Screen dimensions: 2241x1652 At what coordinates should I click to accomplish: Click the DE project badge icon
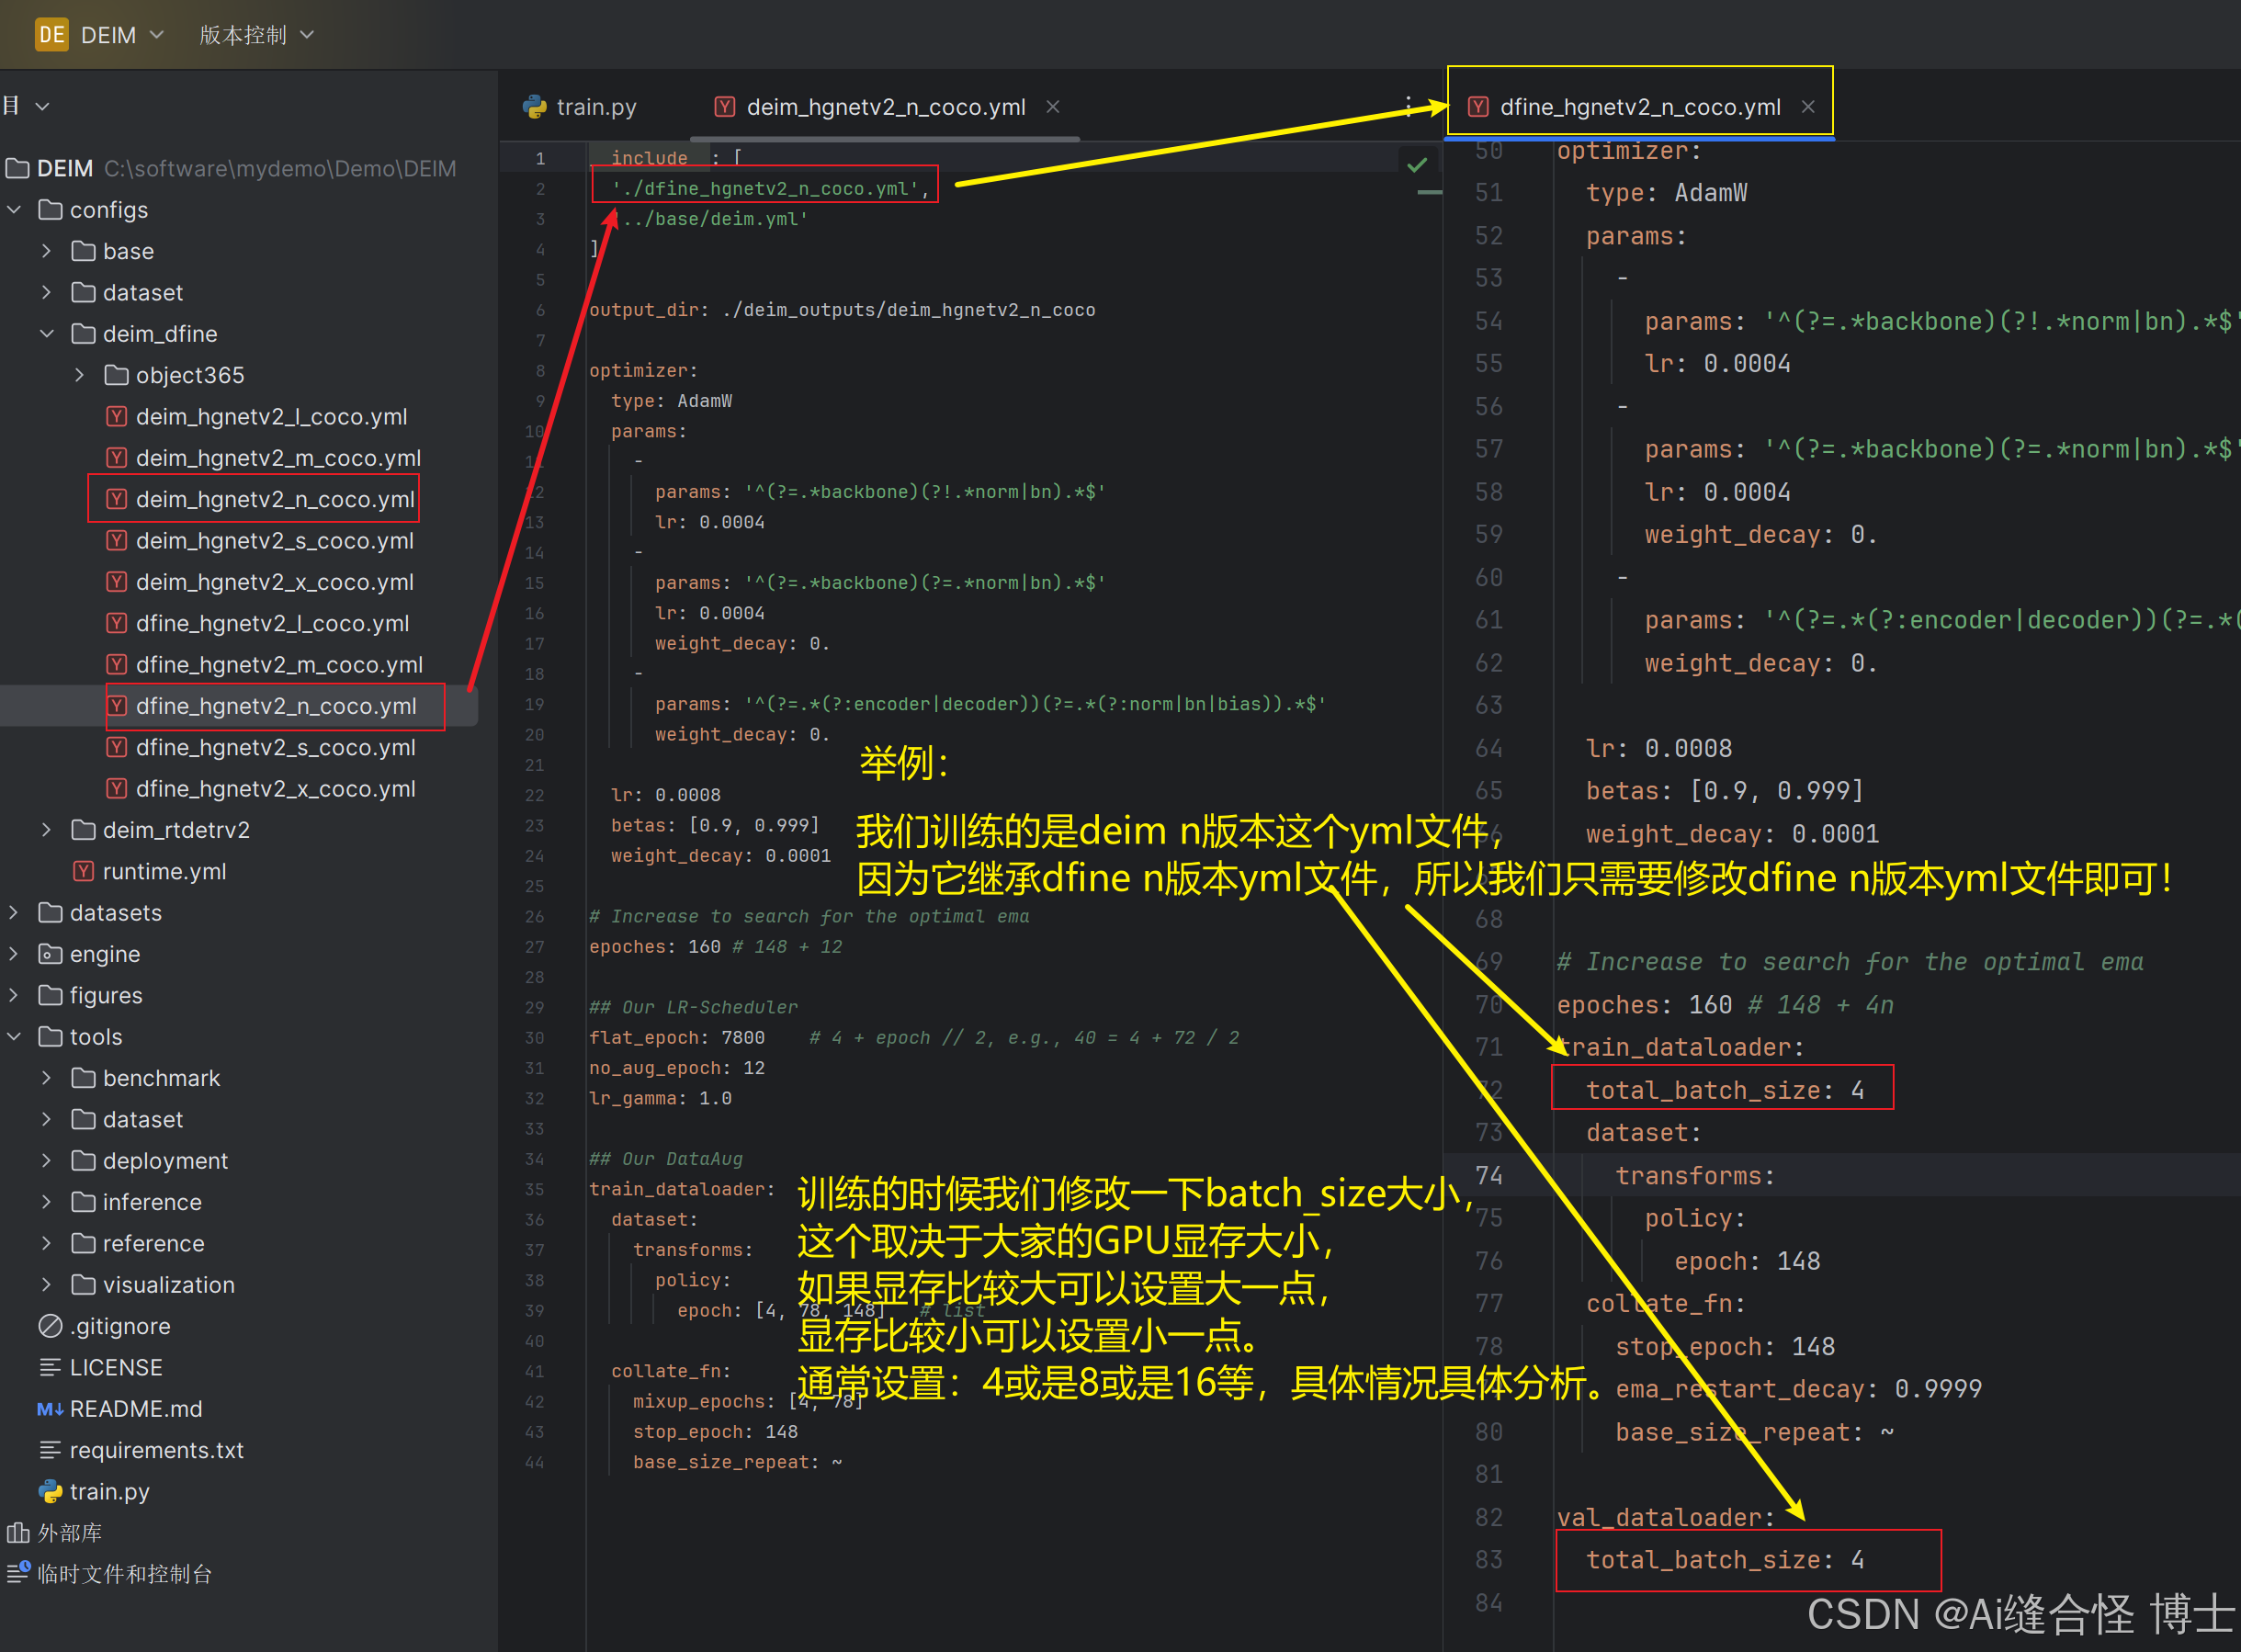coord(51,35)
